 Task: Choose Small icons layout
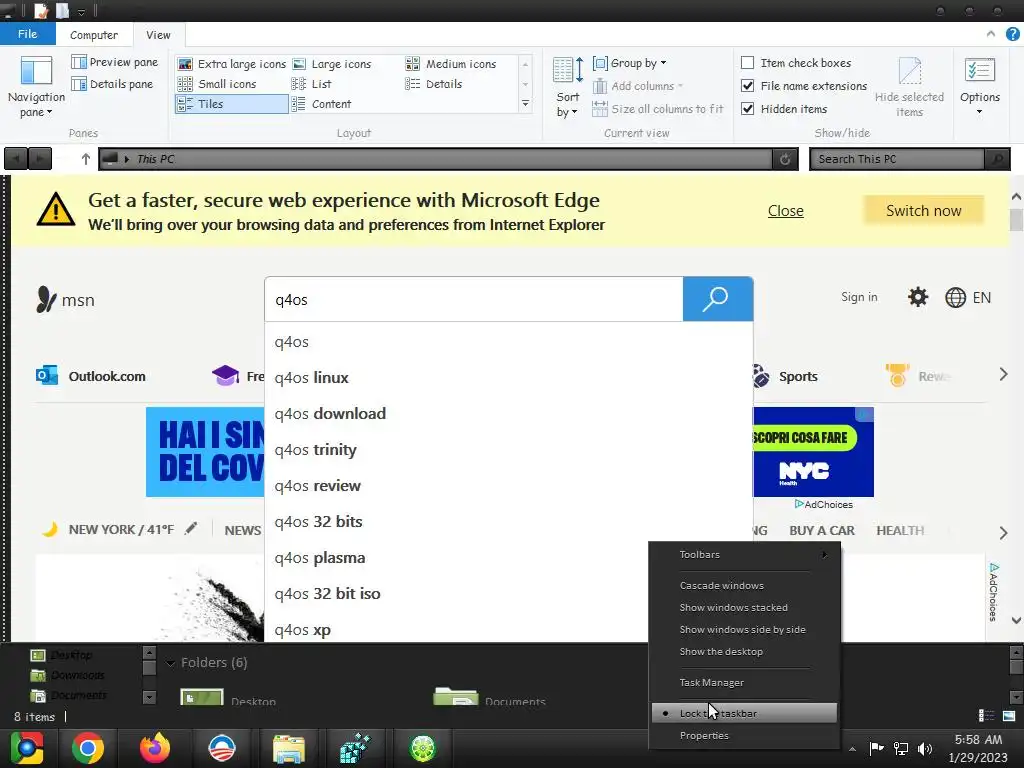coord(217,84)
